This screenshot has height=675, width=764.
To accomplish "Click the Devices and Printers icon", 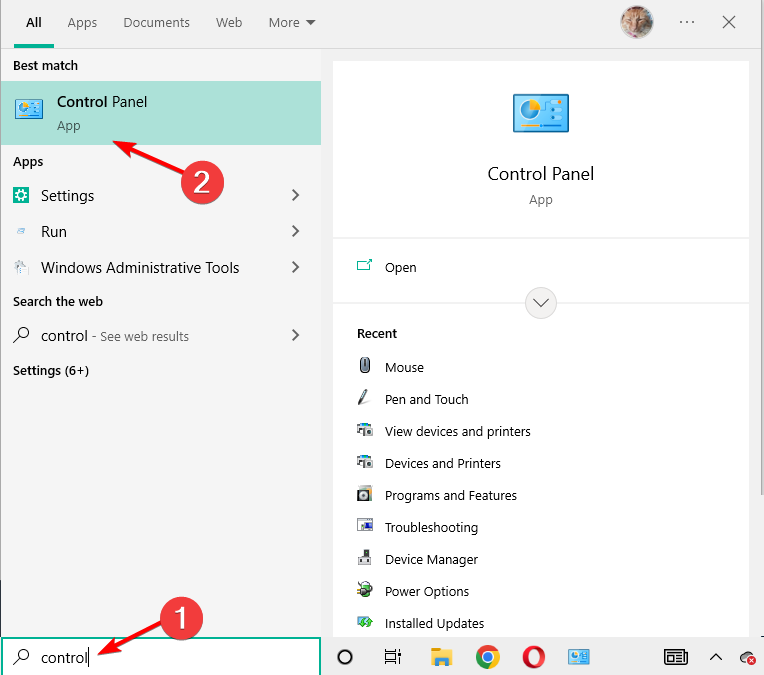I will pyautogui.click(x=365, y=462).
